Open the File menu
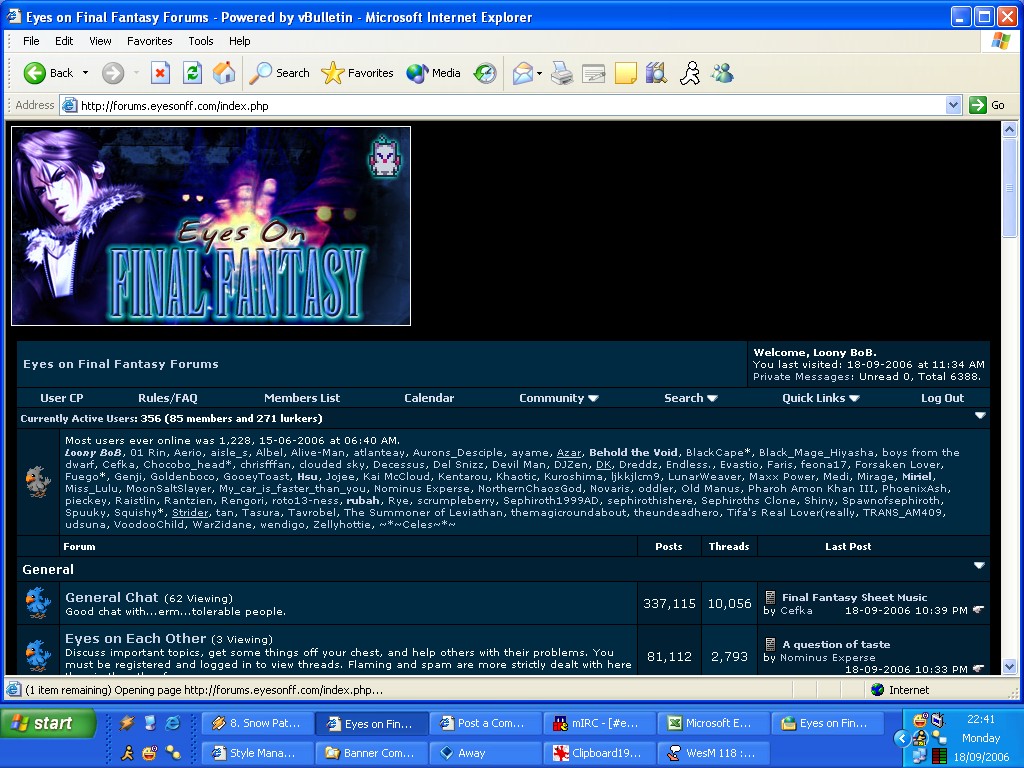Viewport: 1024px width, 768px height. [x=31, y=41]
